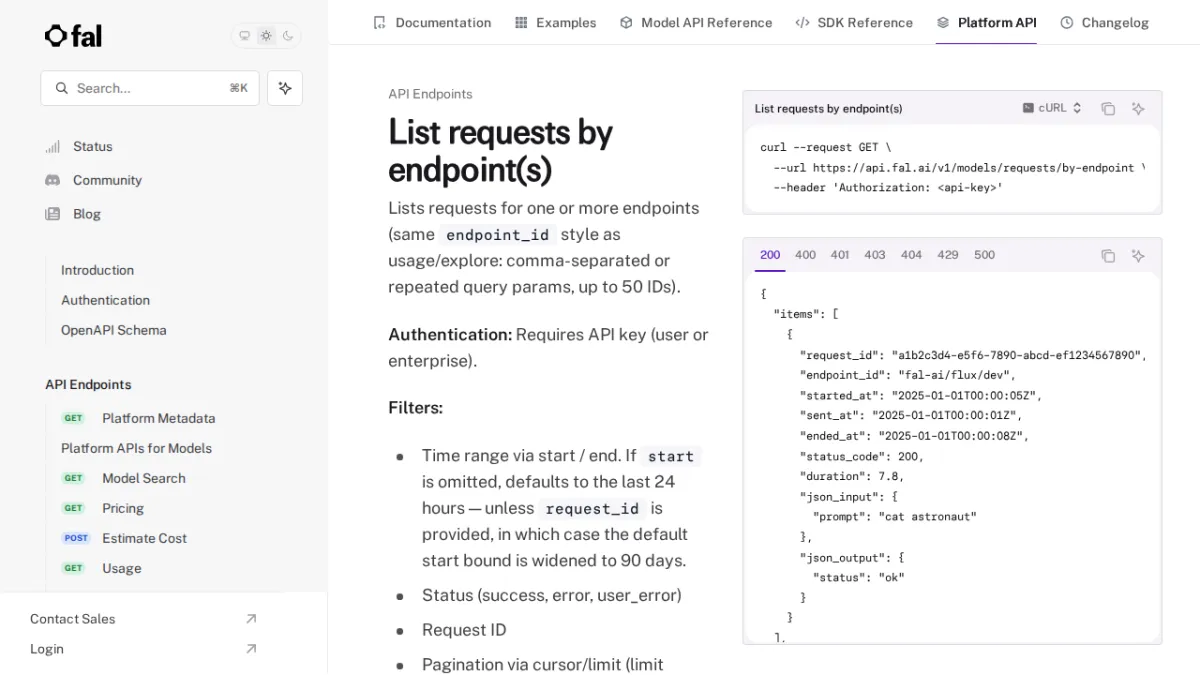Open the SDK Reference tab
Screen dimensions: 1200x675
click(x=854, y=22)
